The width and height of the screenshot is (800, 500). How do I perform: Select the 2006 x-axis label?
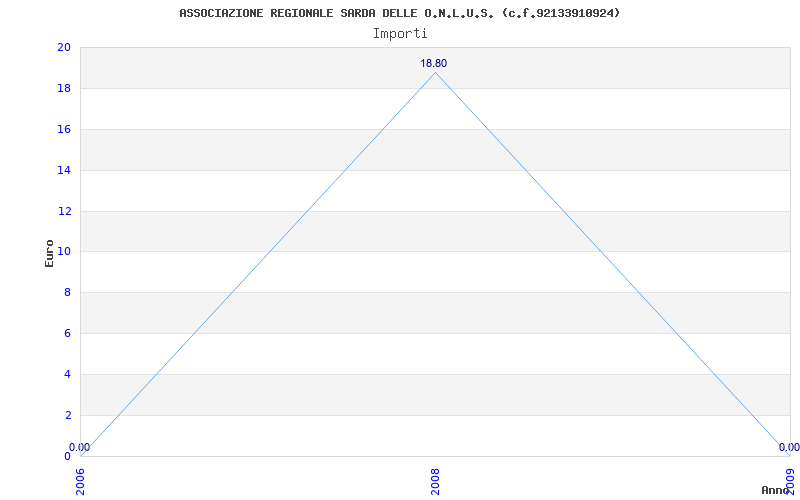click(81, 482)
